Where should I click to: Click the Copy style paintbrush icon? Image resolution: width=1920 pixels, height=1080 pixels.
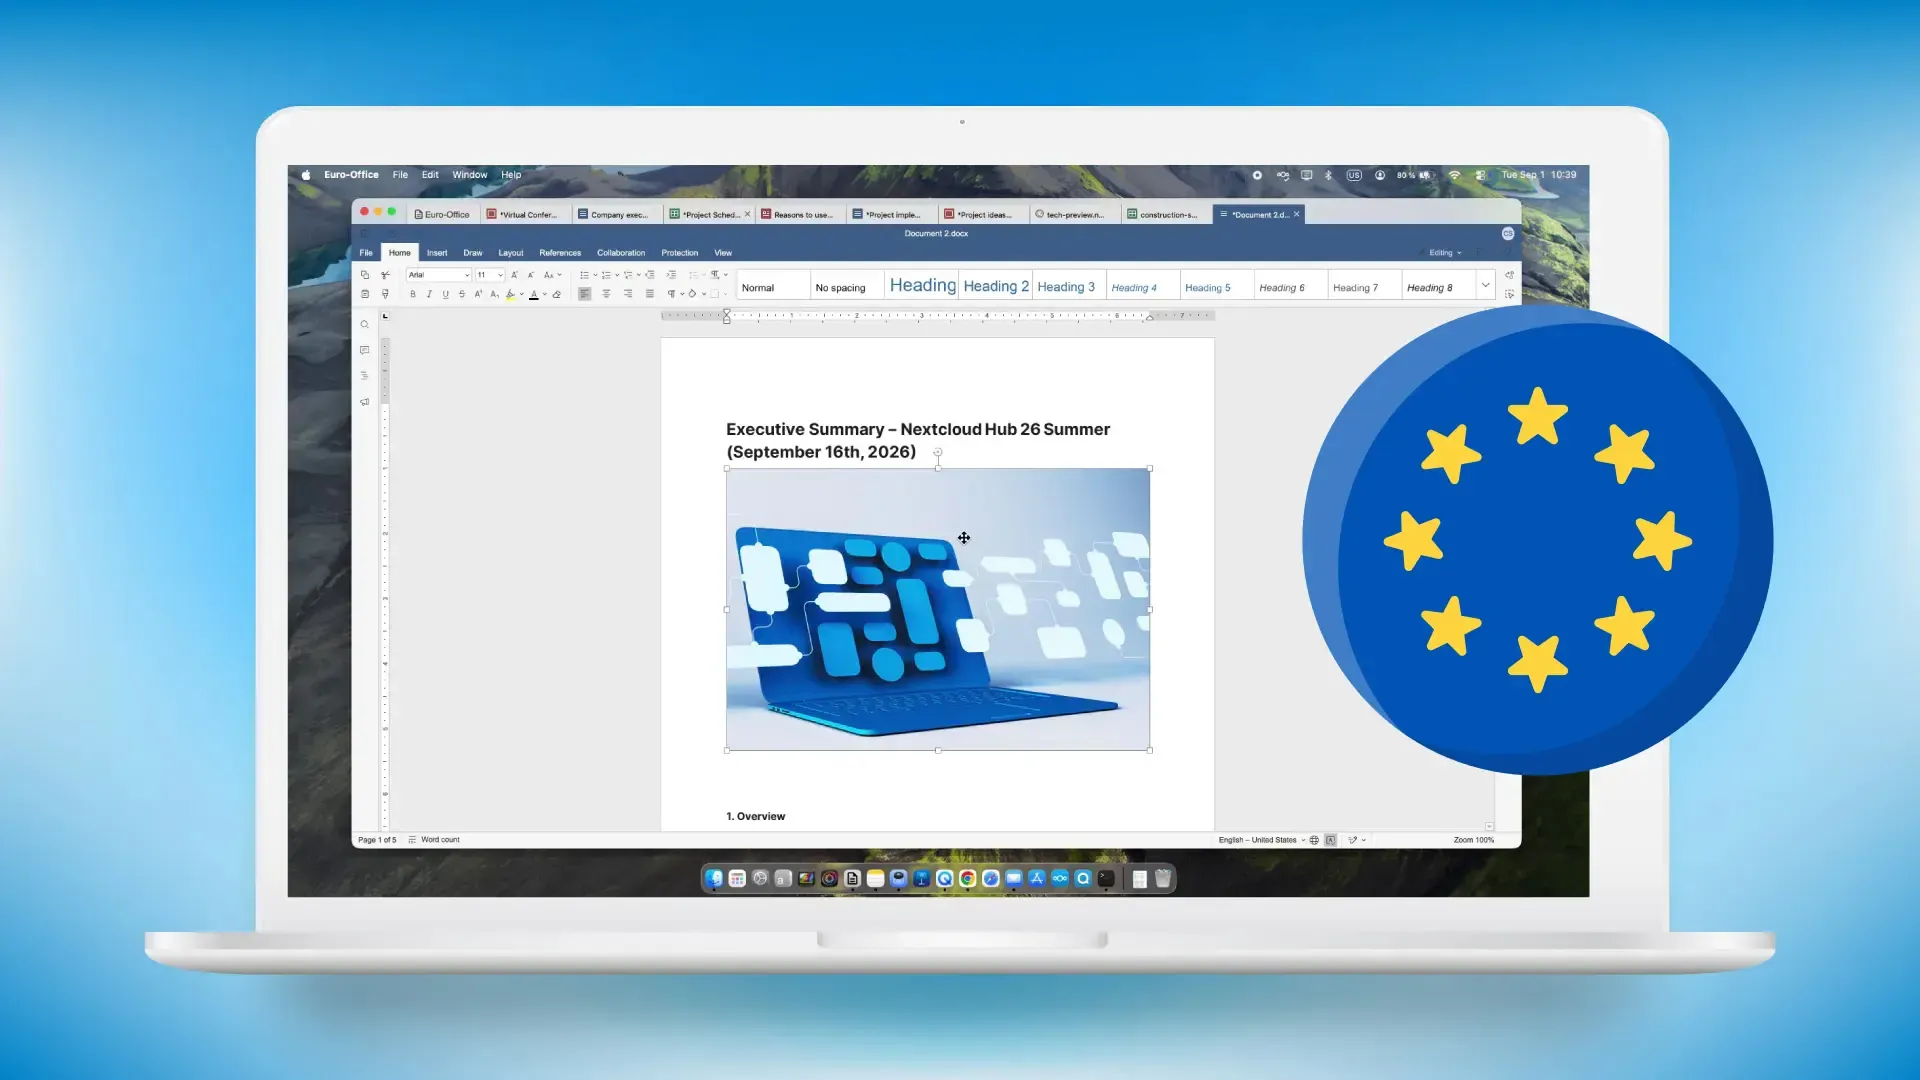(x=385, y=294)
